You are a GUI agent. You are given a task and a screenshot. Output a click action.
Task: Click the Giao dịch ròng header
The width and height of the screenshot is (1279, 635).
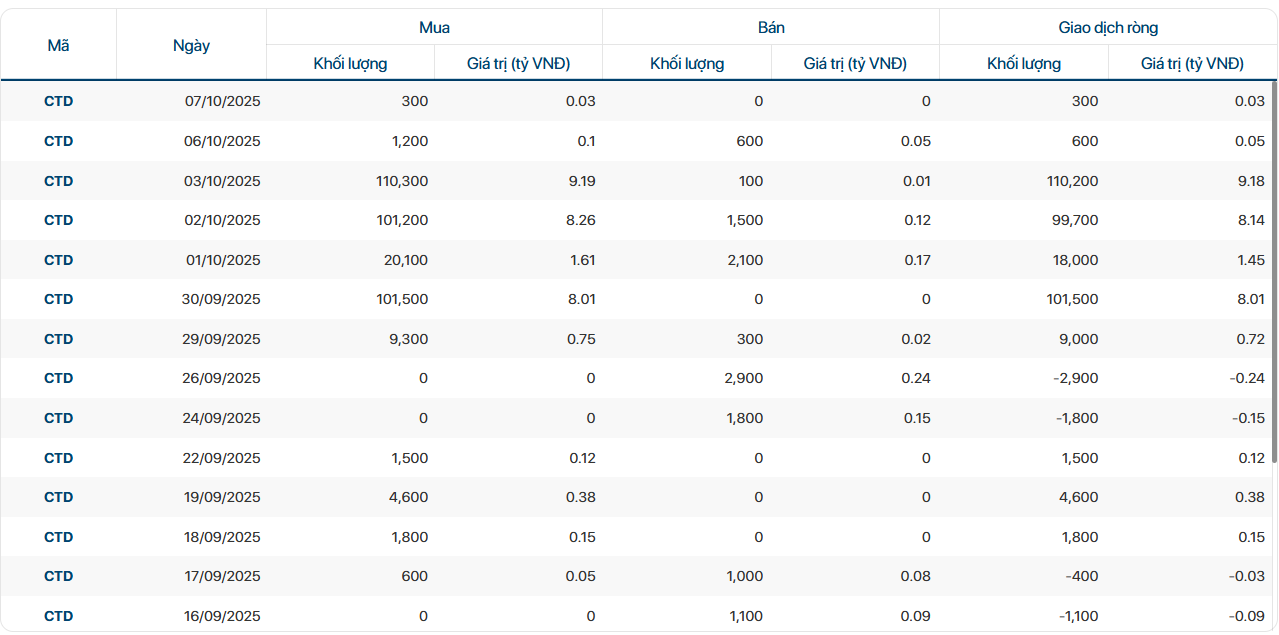coord(1108,28)
